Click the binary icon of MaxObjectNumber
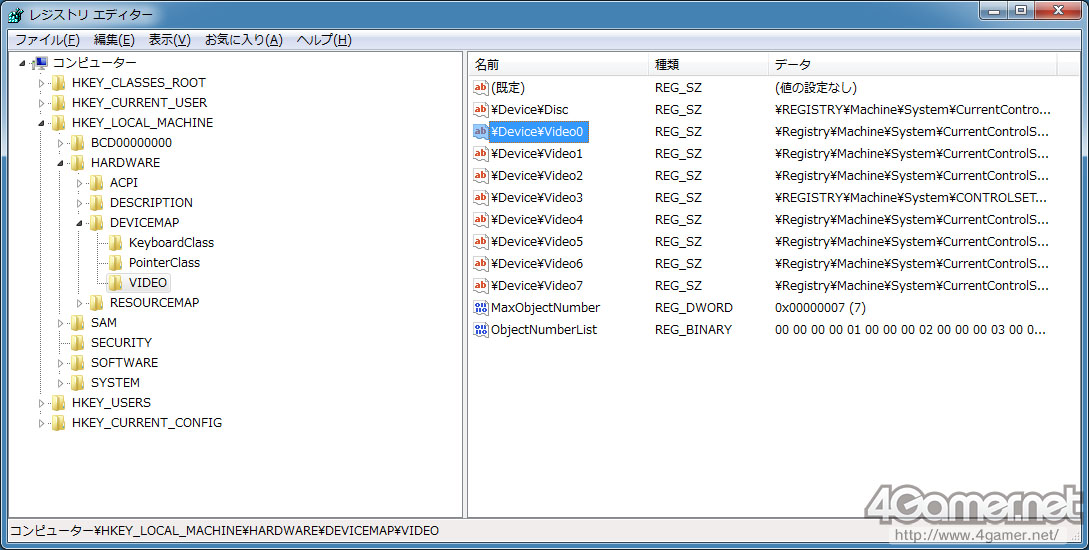 coord(481,308)
